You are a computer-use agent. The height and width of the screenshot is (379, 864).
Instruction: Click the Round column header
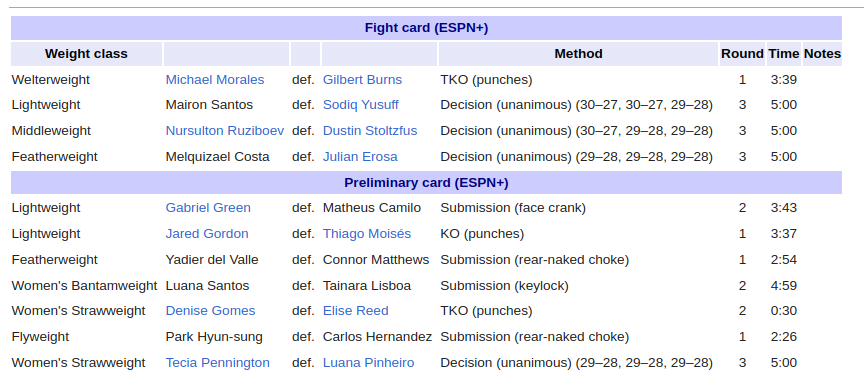742,54
